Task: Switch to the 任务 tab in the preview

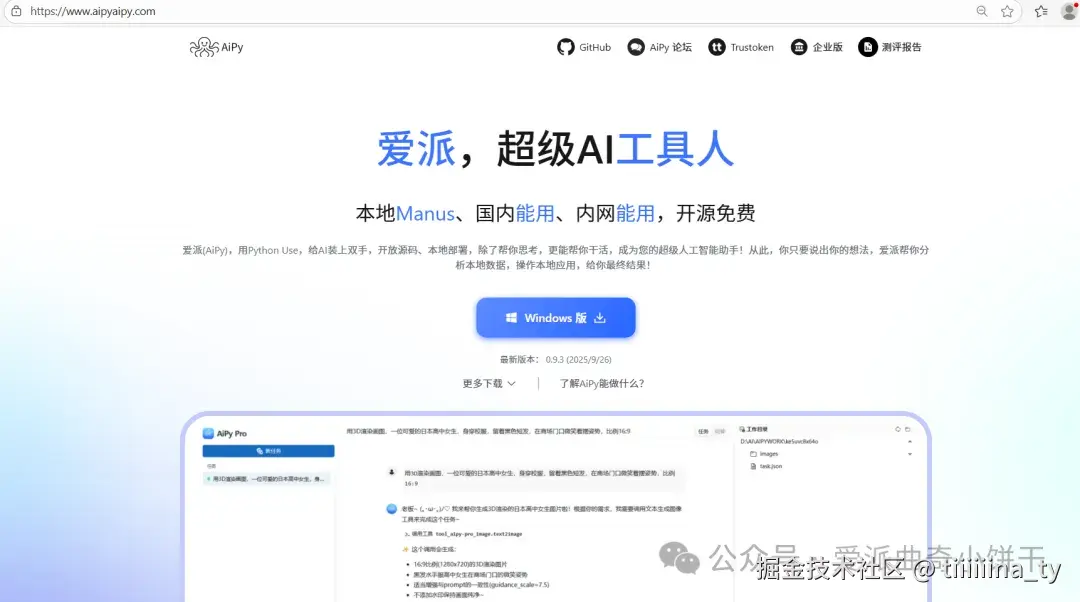Action: point(703,429)
